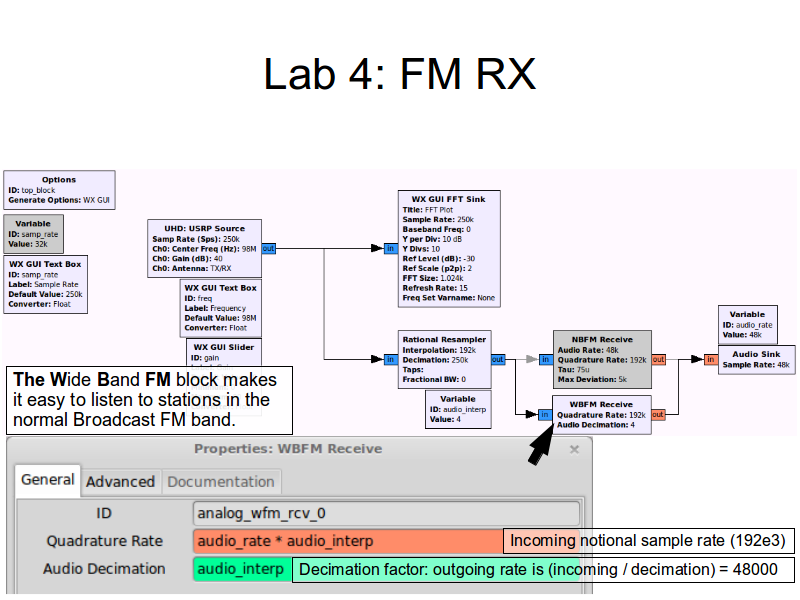The width and height of the screenshot is (800, 600).
Task: Click the Audio Decimation input field
Action: 241,569
